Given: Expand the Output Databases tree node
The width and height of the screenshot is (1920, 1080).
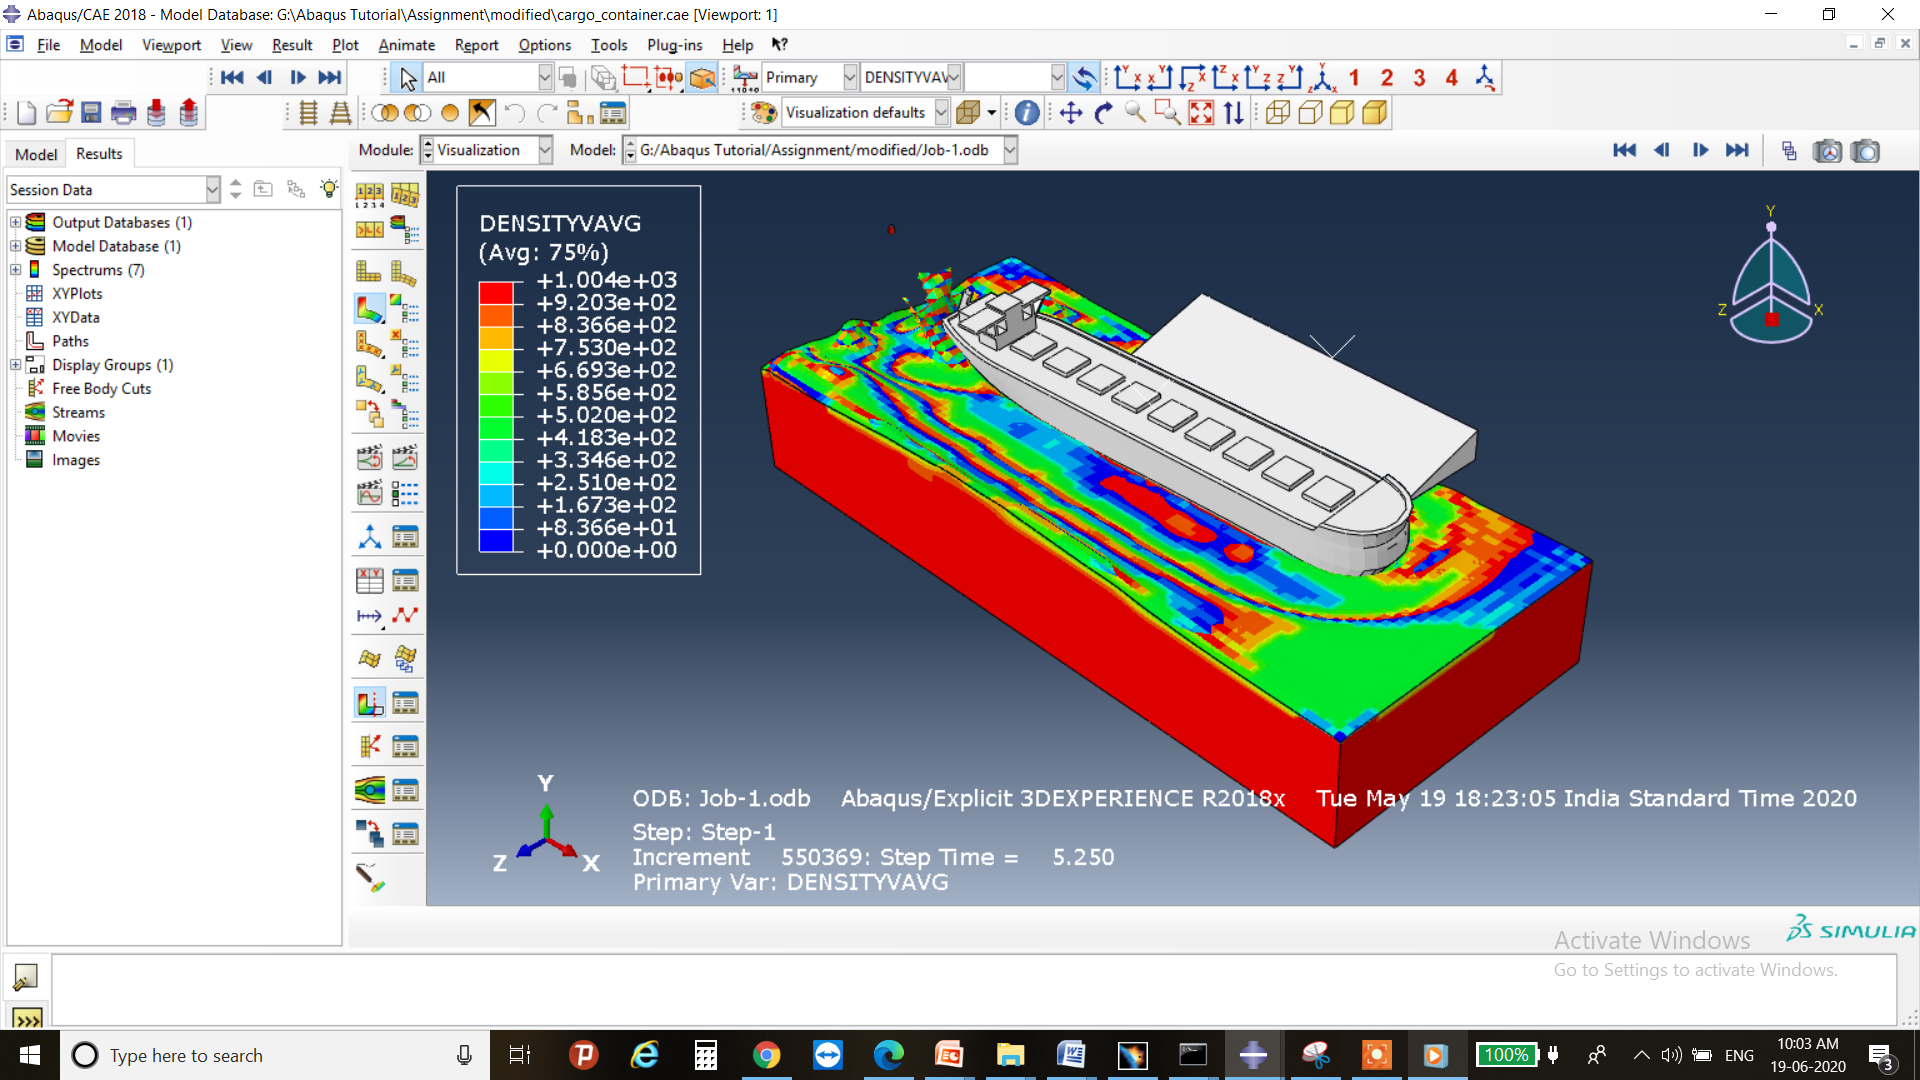Looking at the screenshot, I should pyautogui.click(x=16, y=222).
